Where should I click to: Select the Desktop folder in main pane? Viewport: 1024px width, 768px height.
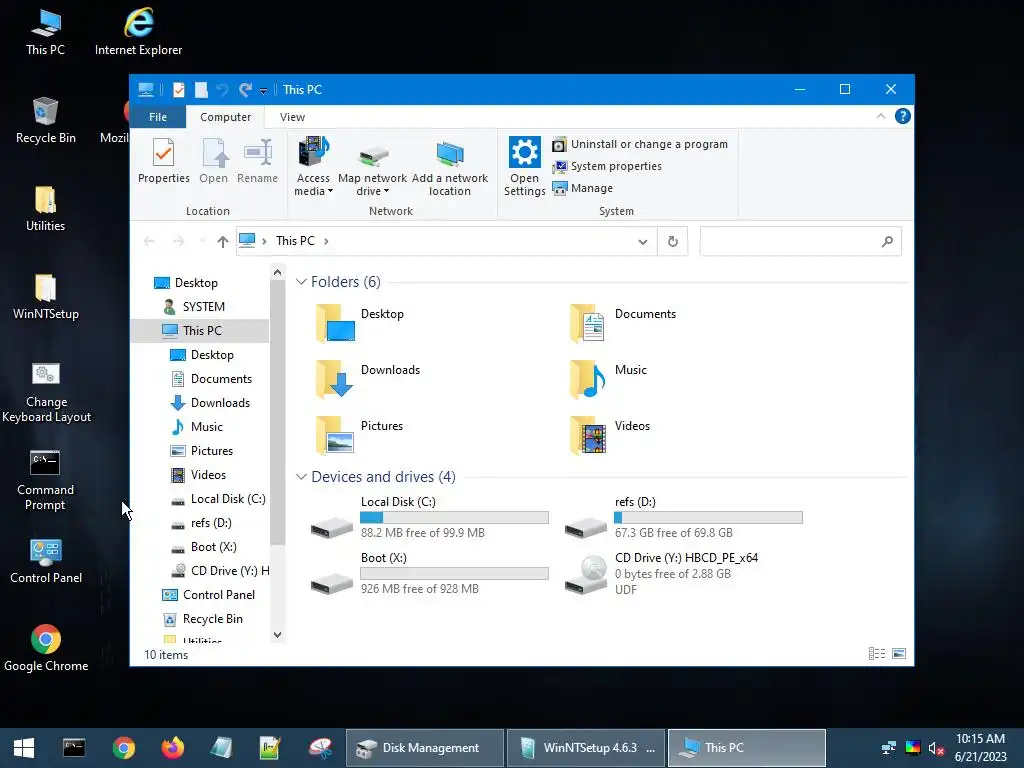point(360,323)
